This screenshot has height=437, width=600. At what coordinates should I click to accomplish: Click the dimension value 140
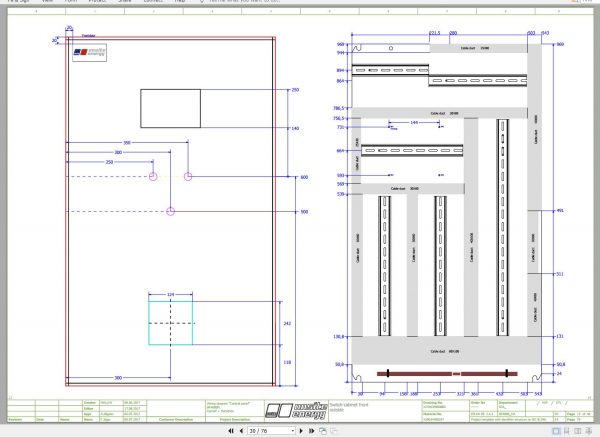(295, 129)
